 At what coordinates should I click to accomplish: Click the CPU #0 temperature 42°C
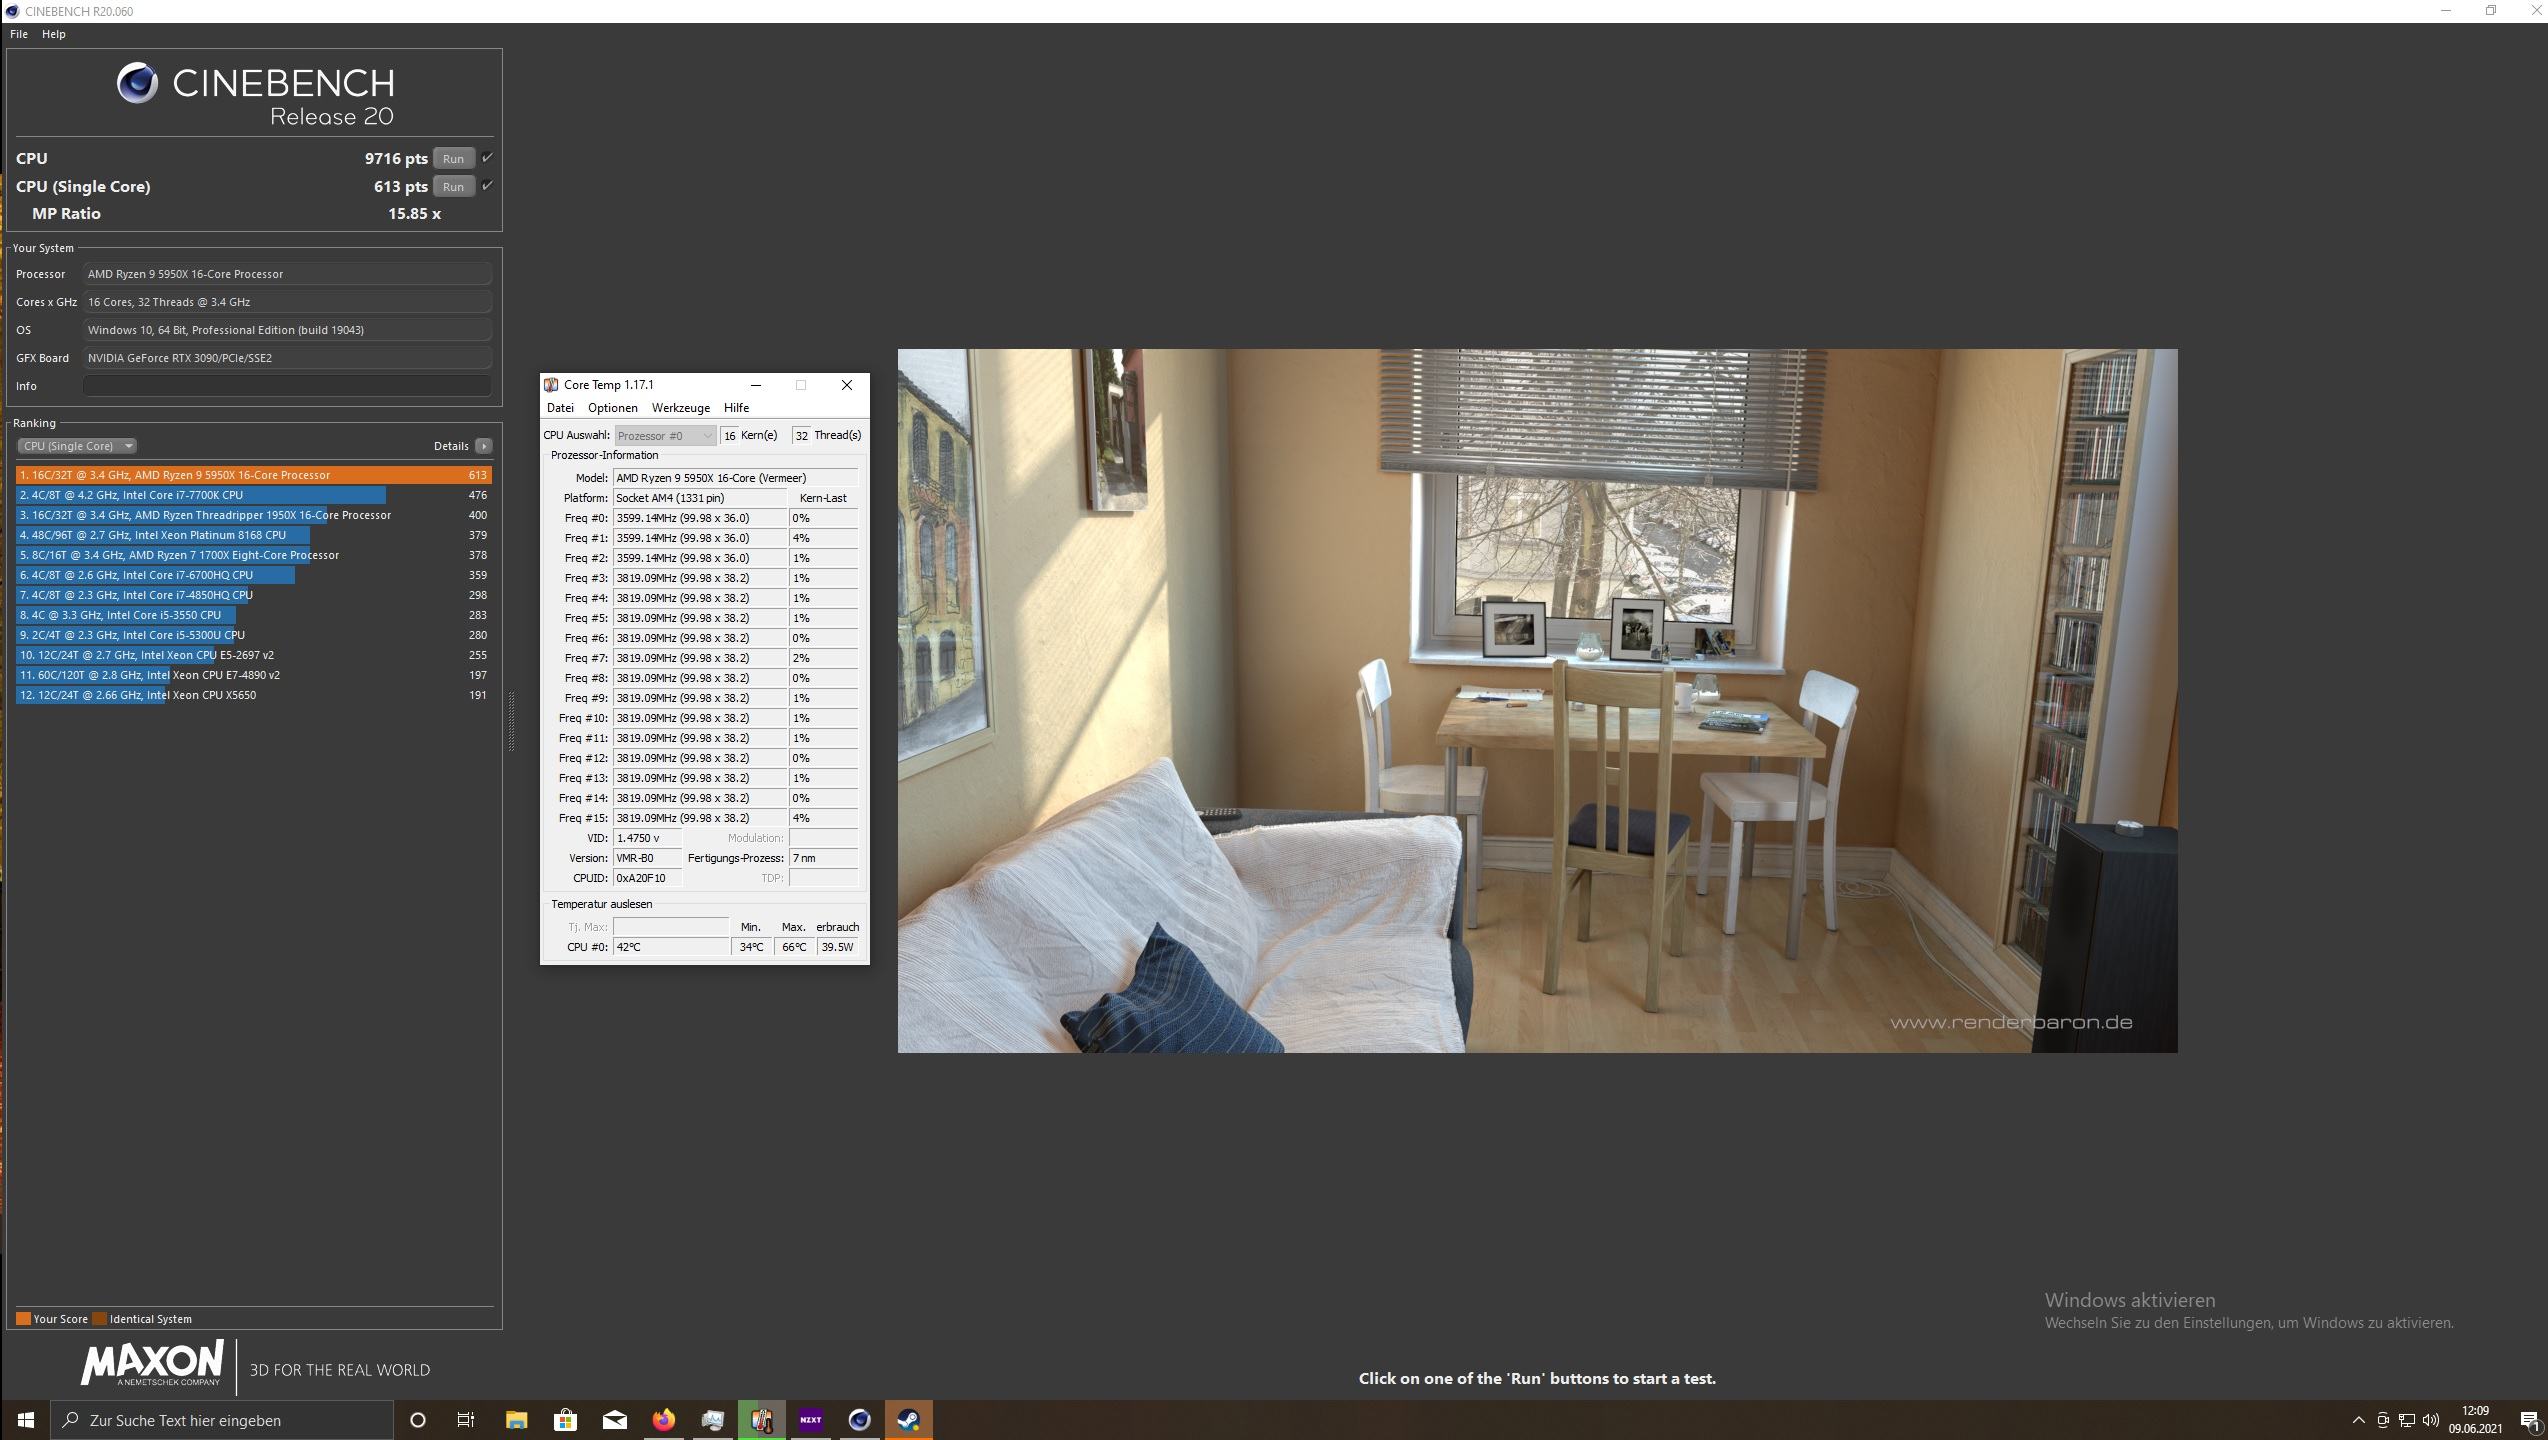pos(671,947)
